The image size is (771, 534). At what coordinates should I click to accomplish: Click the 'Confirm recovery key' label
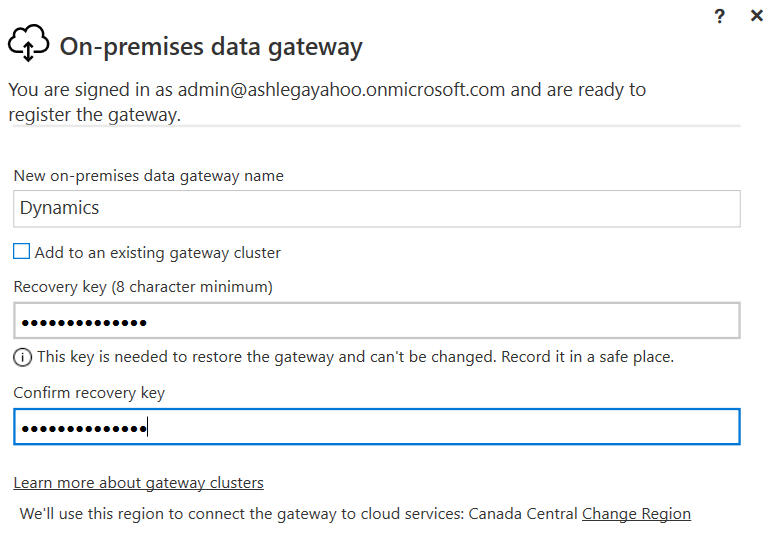(89, 393)
